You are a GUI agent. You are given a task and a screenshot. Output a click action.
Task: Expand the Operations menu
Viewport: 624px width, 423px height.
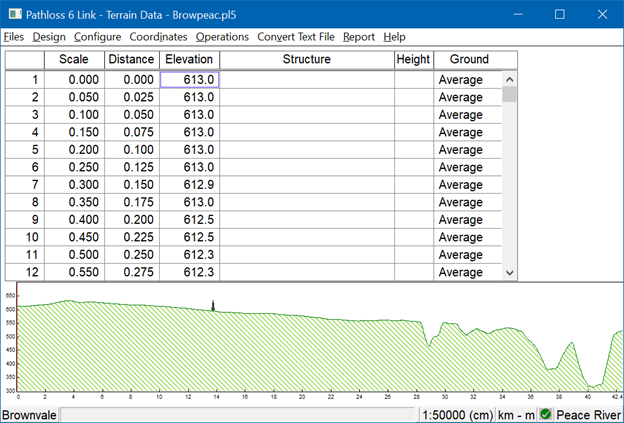pyautogui.click(x=222, y=37)
